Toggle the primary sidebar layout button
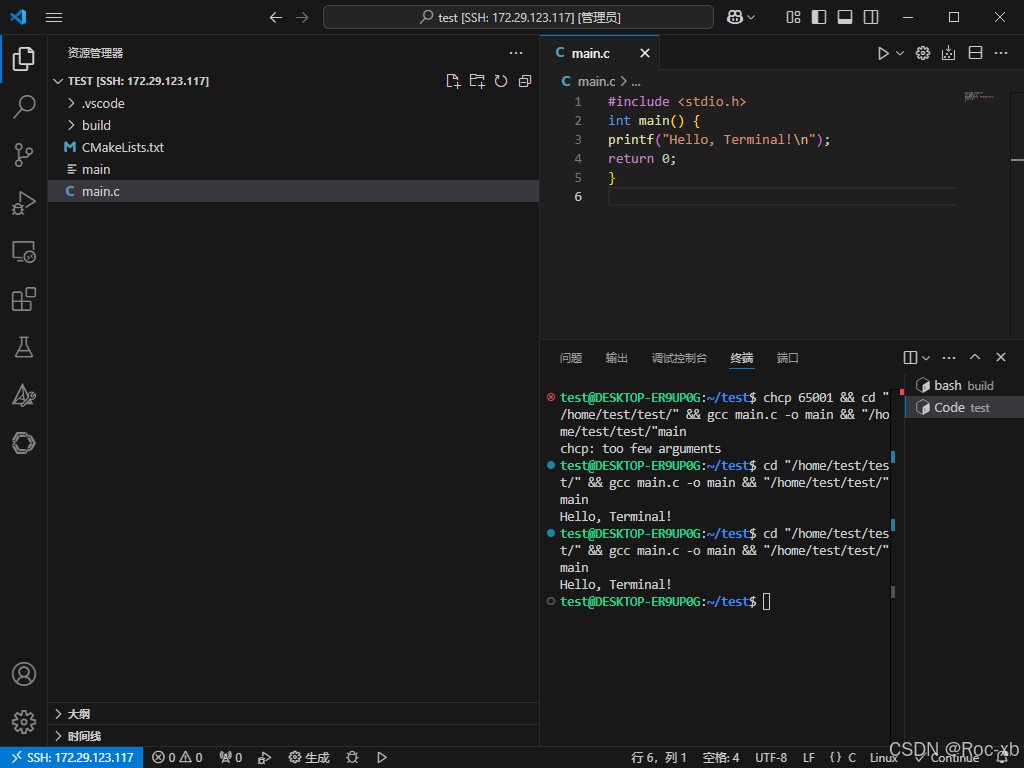Viewport: 1024px width, 768px height. pyautogui.click(x=819, y=17)
